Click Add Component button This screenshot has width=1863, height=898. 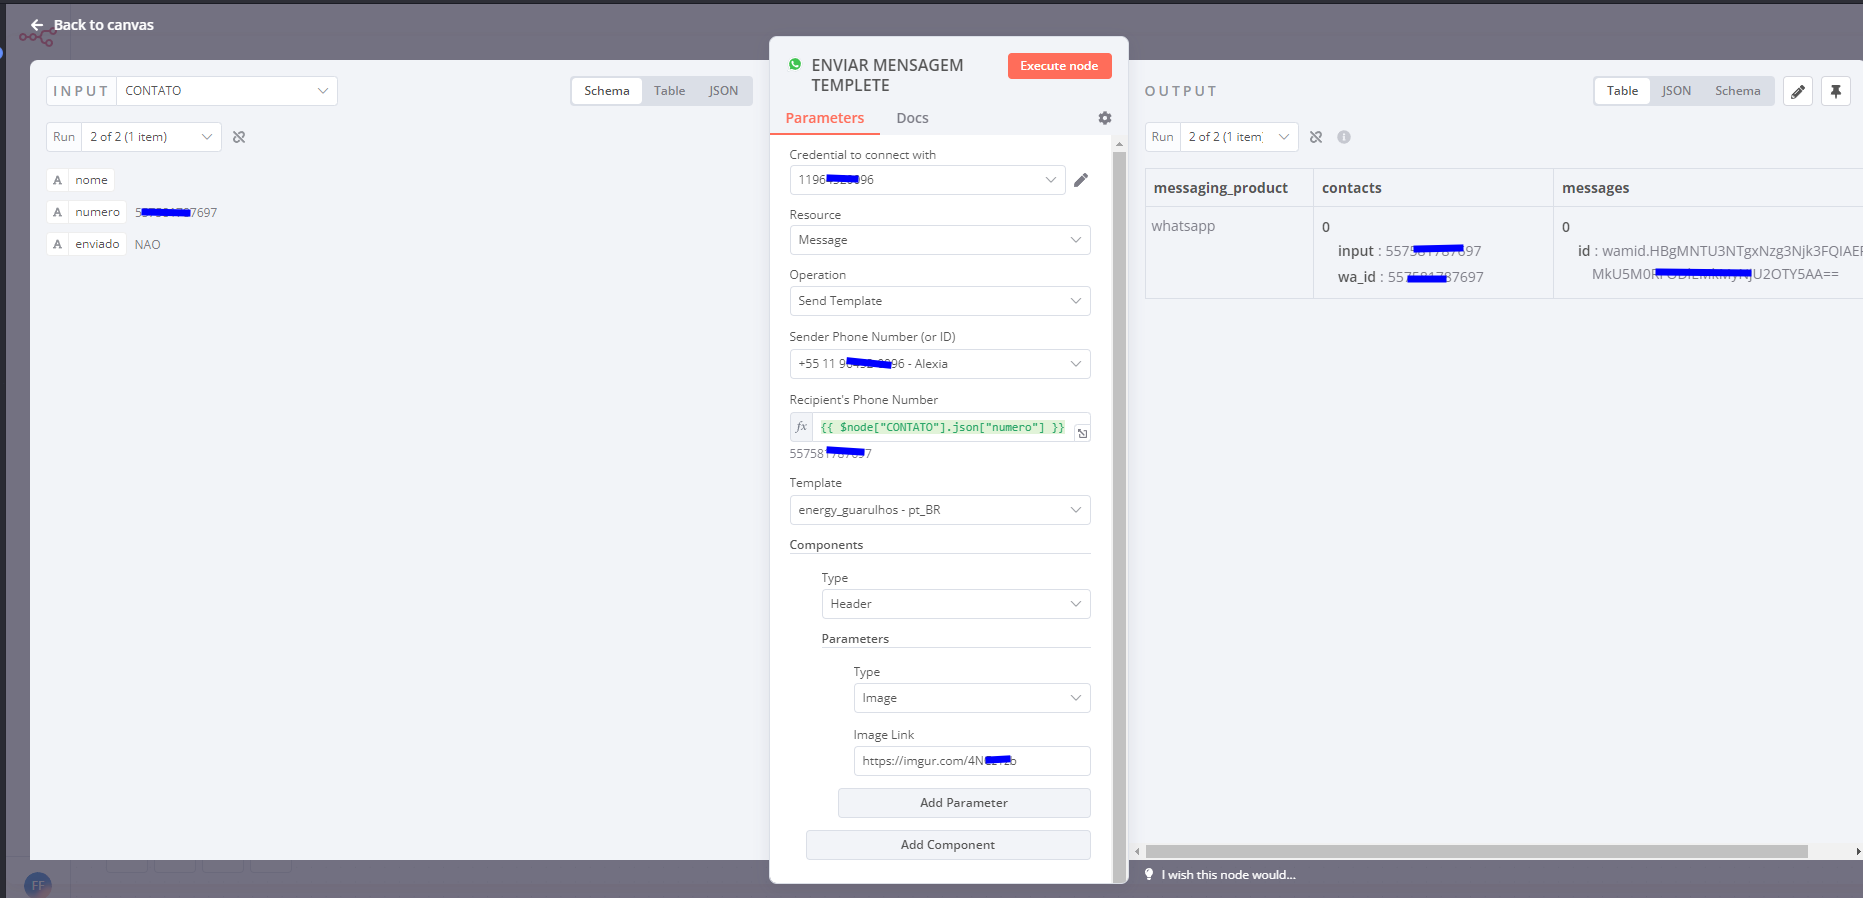click(948, 845)
